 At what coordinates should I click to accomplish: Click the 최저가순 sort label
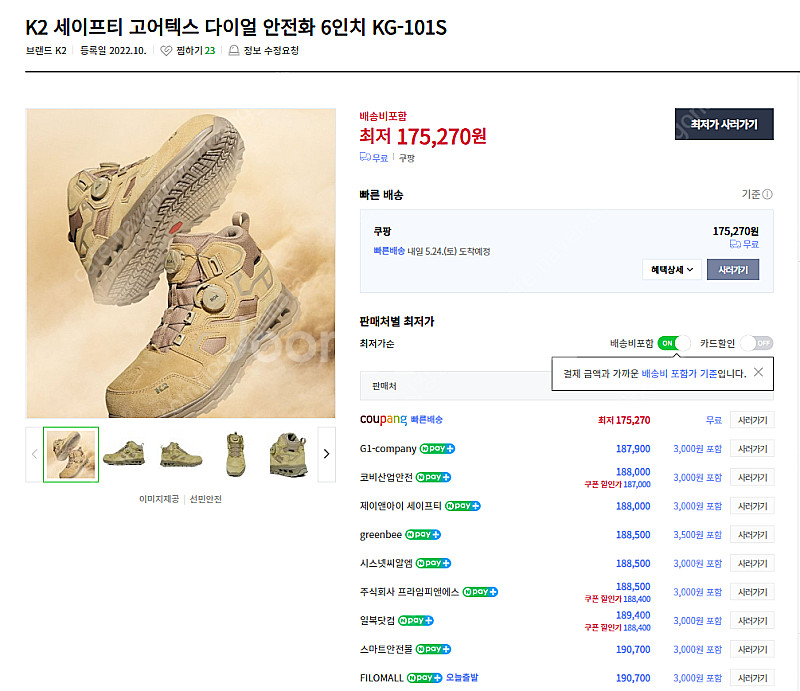tap(377, 343)
